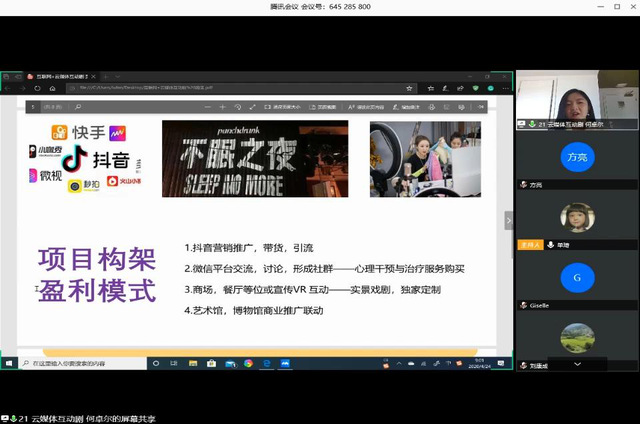
Task: Click the Windows Start button
Action: tap(8, 364)
